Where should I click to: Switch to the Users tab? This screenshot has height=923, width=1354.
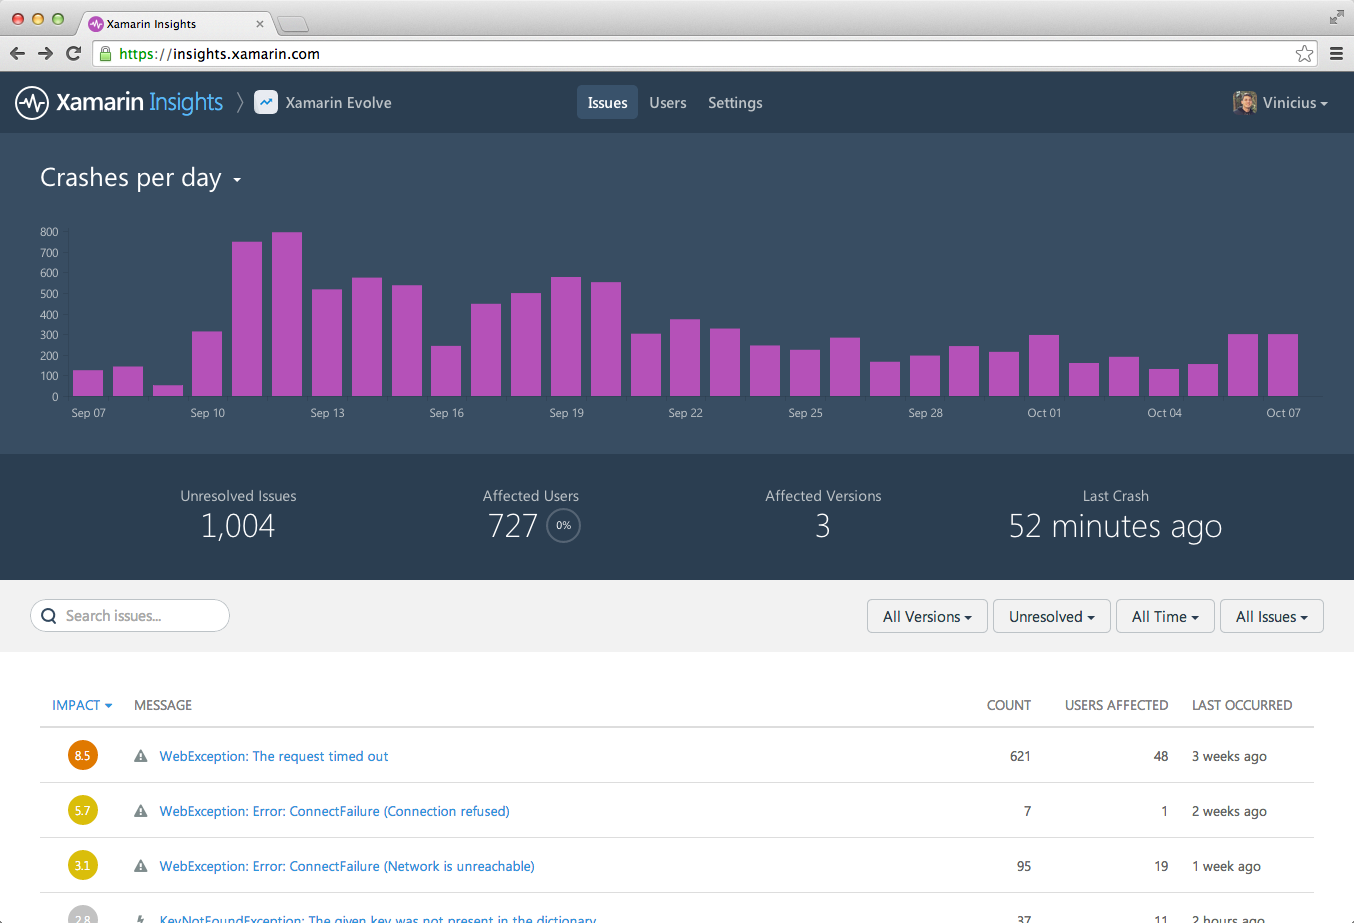[668, 102]
